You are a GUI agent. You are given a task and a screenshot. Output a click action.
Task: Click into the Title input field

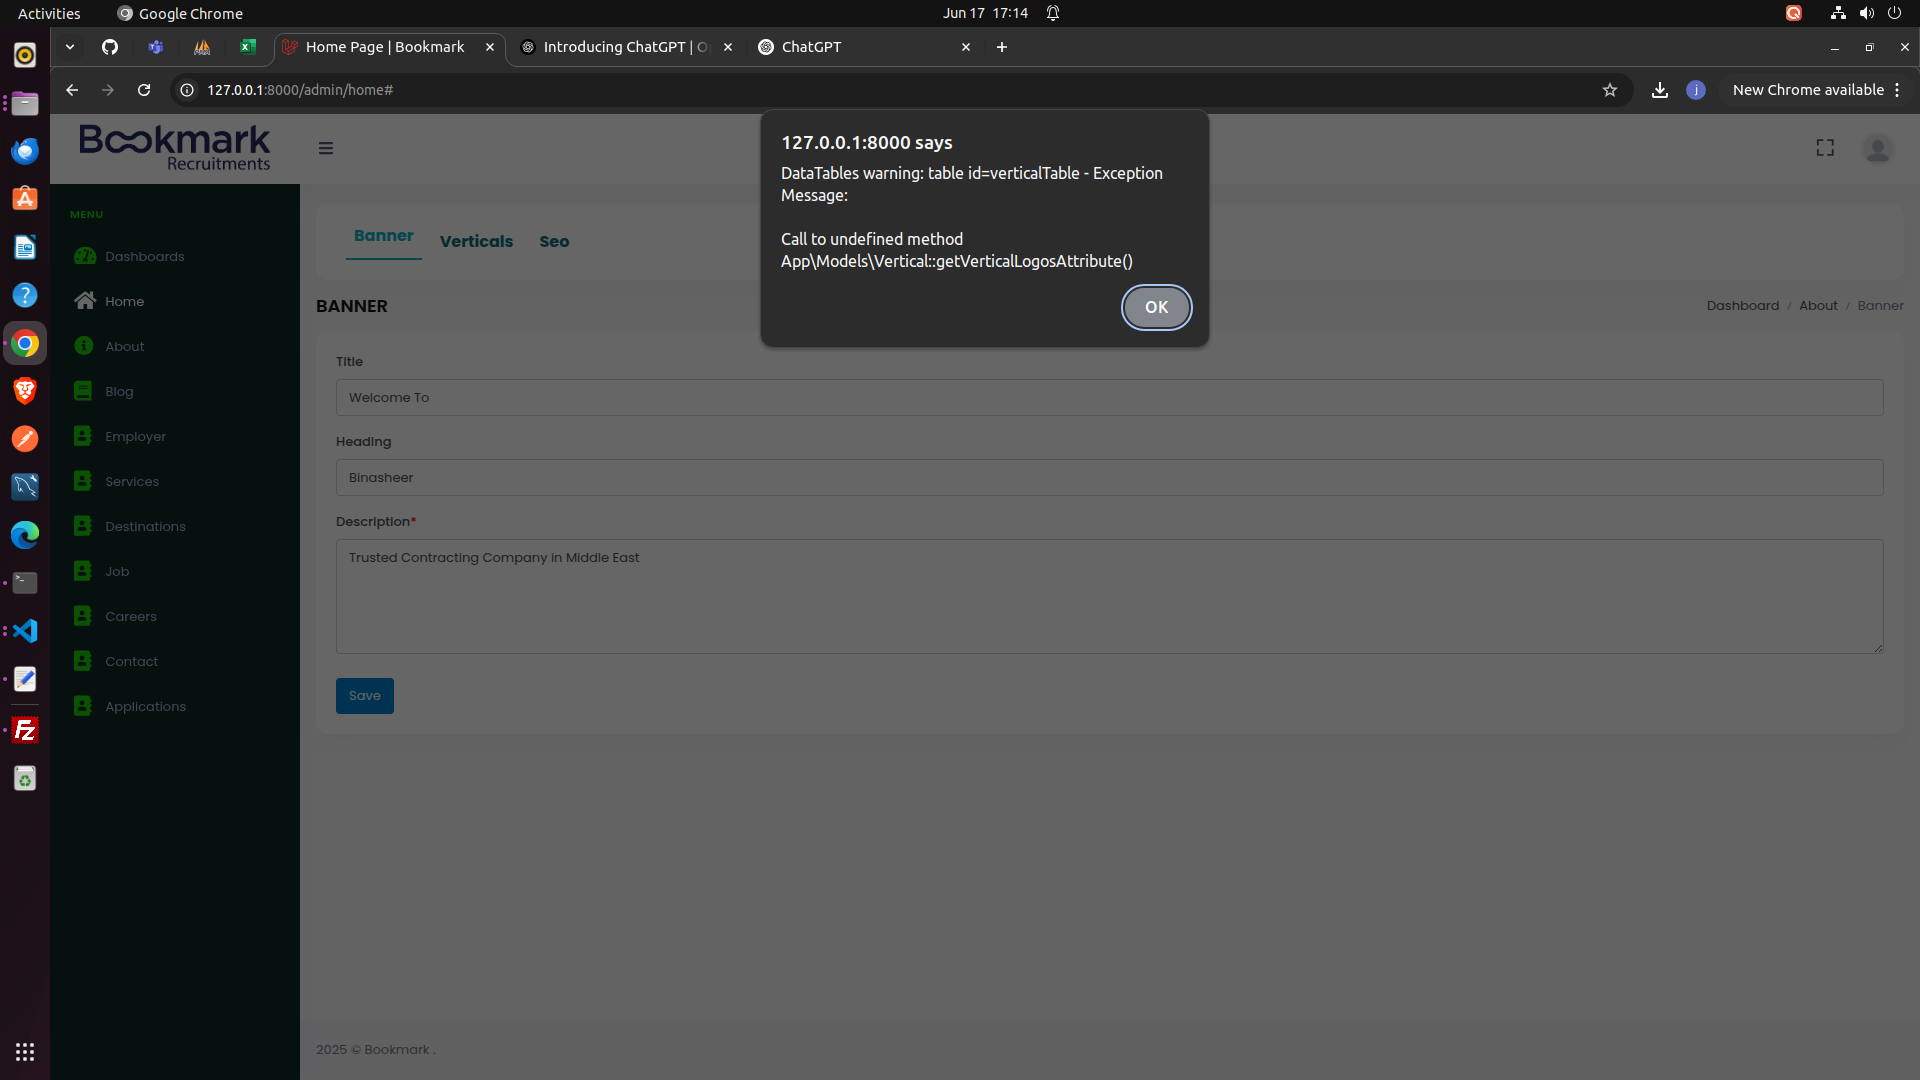tap(1109, 397)
